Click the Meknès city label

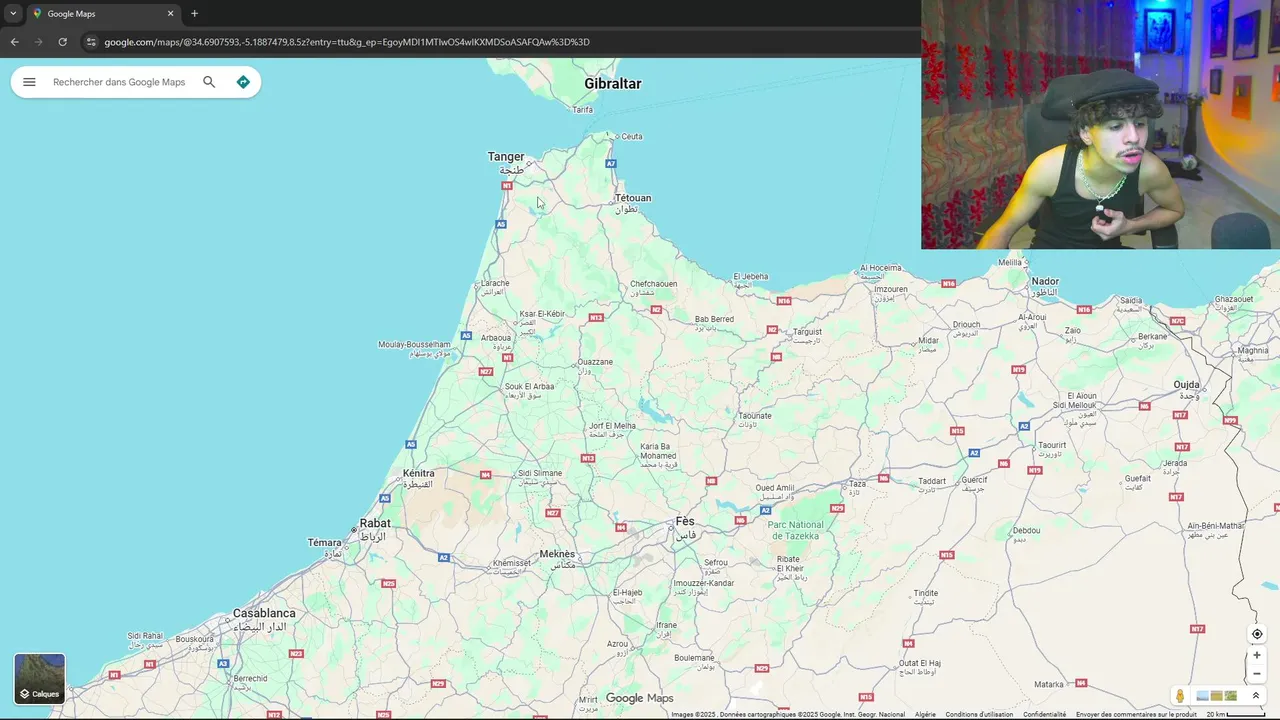point(557,554)
